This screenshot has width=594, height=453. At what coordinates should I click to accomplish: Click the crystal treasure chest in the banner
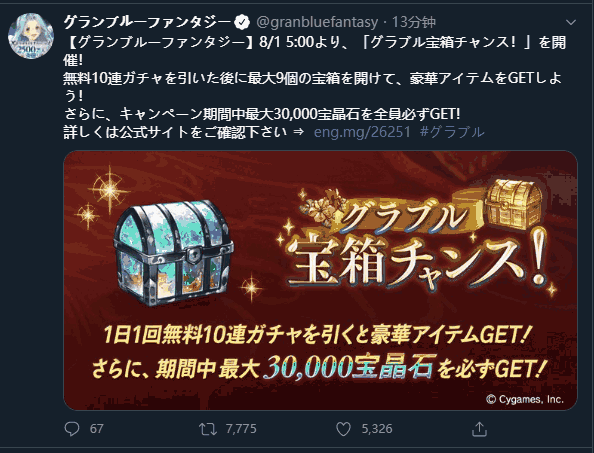pos(173,253)
